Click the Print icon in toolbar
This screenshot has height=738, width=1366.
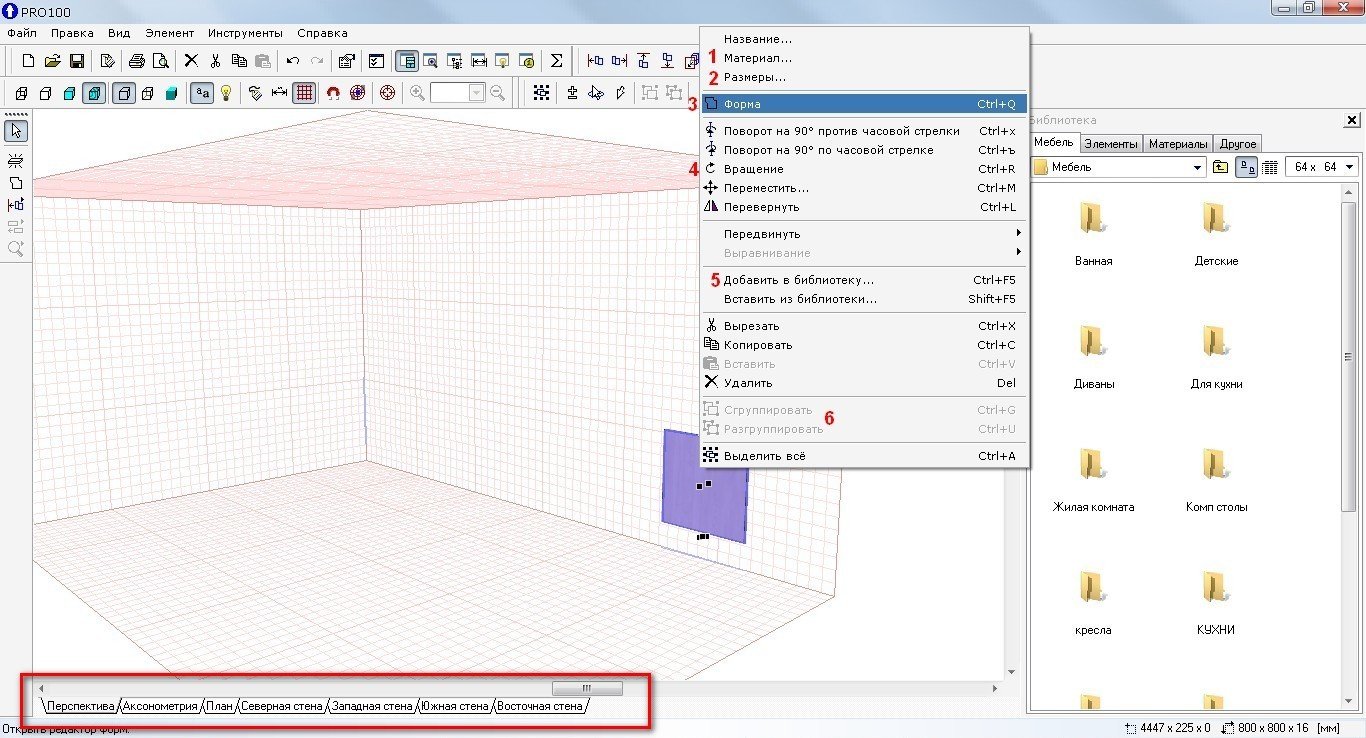tap(137, 61)
